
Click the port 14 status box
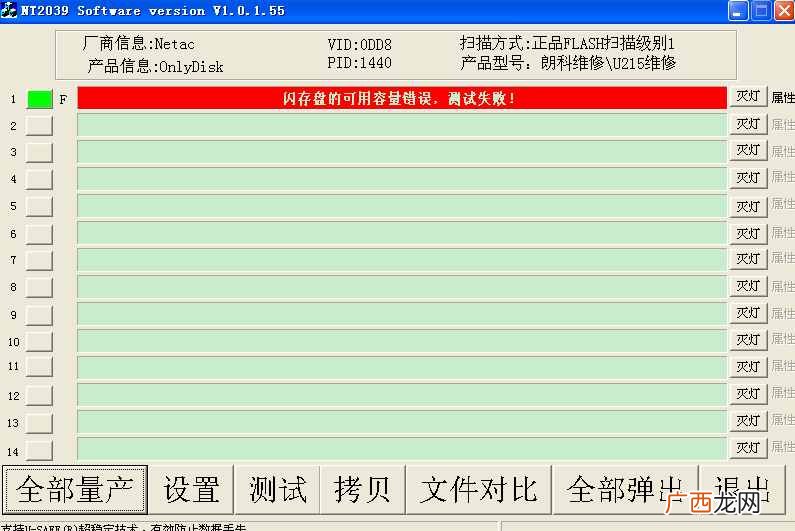click(x=40, y=450)
